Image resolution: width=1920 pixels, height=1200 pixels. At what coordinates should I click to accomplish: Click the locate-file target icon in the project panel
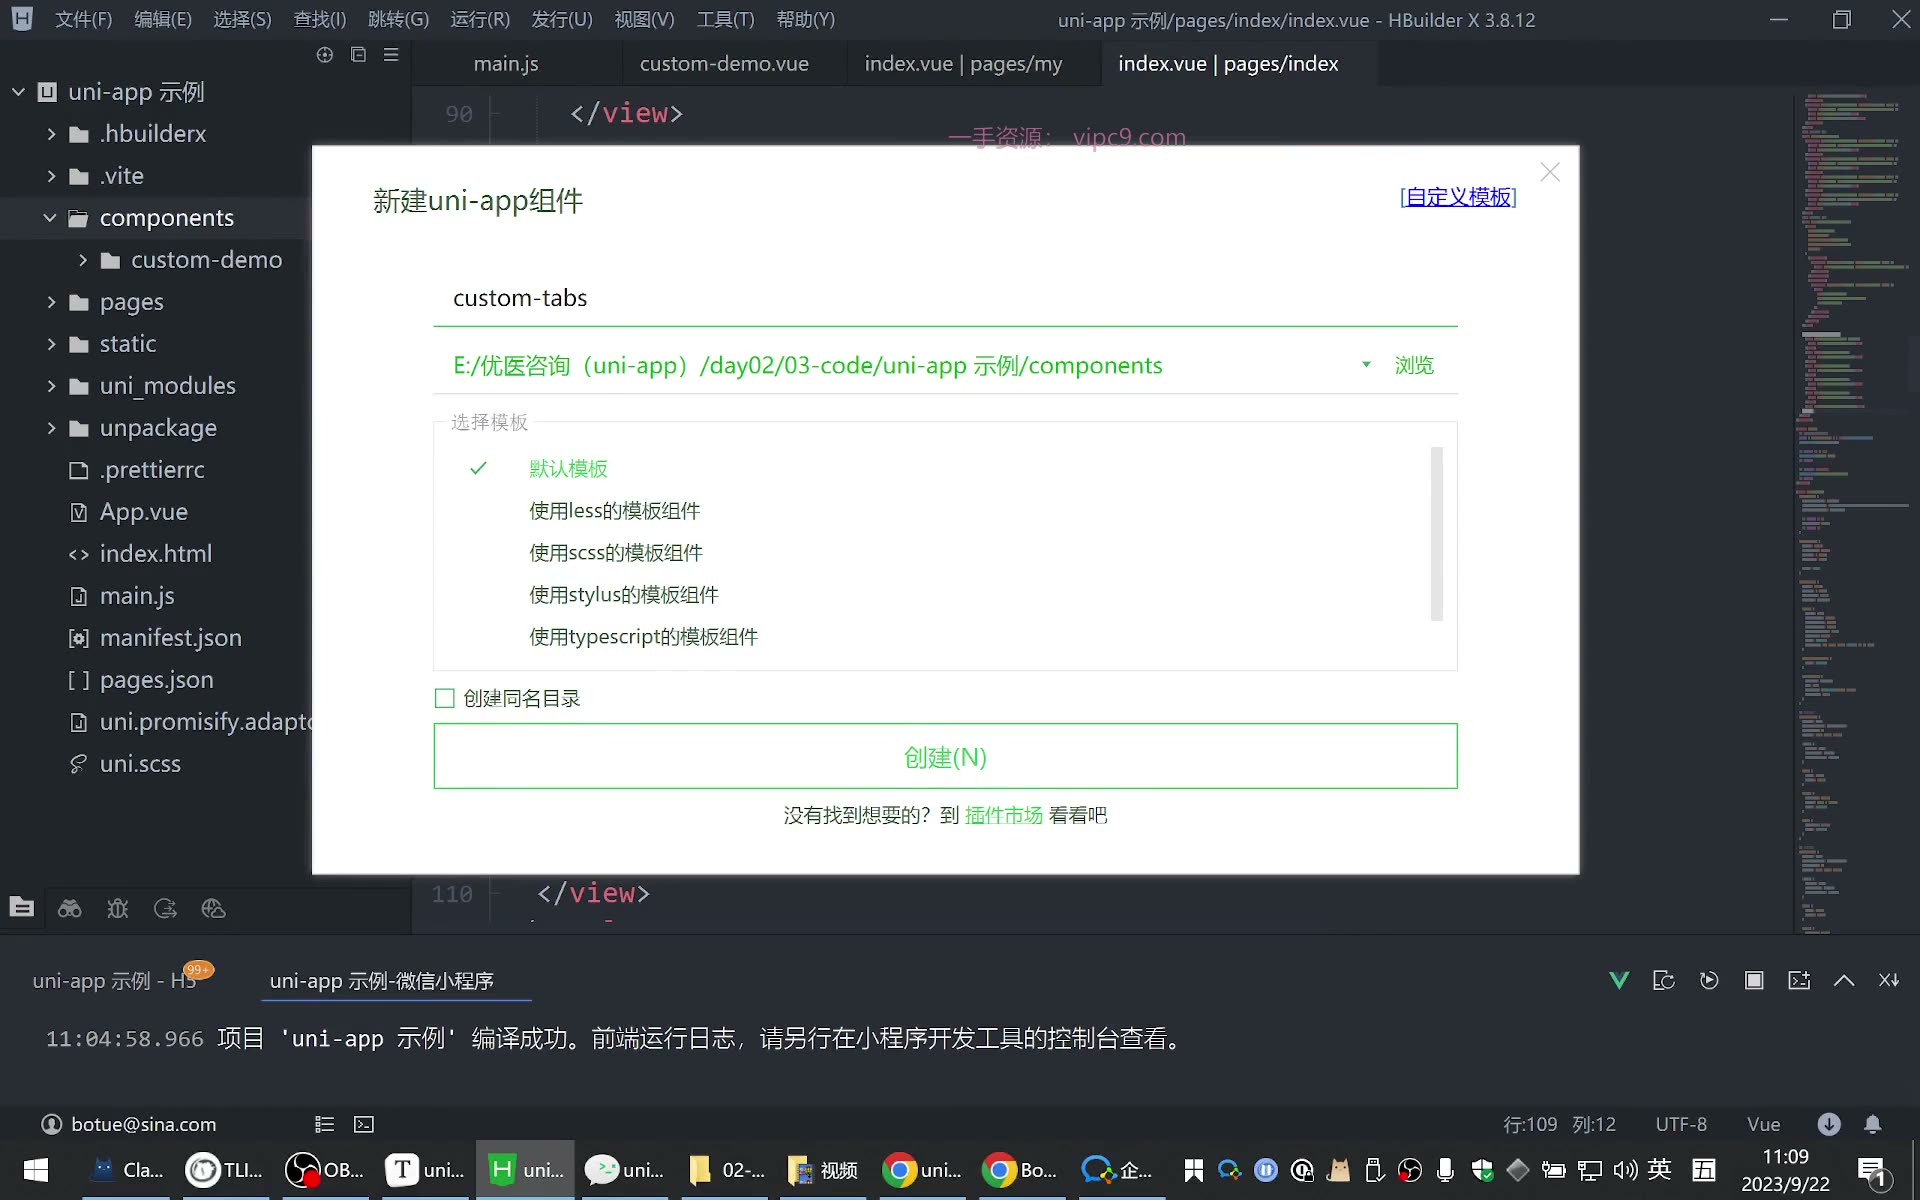[x=325, y=55]
